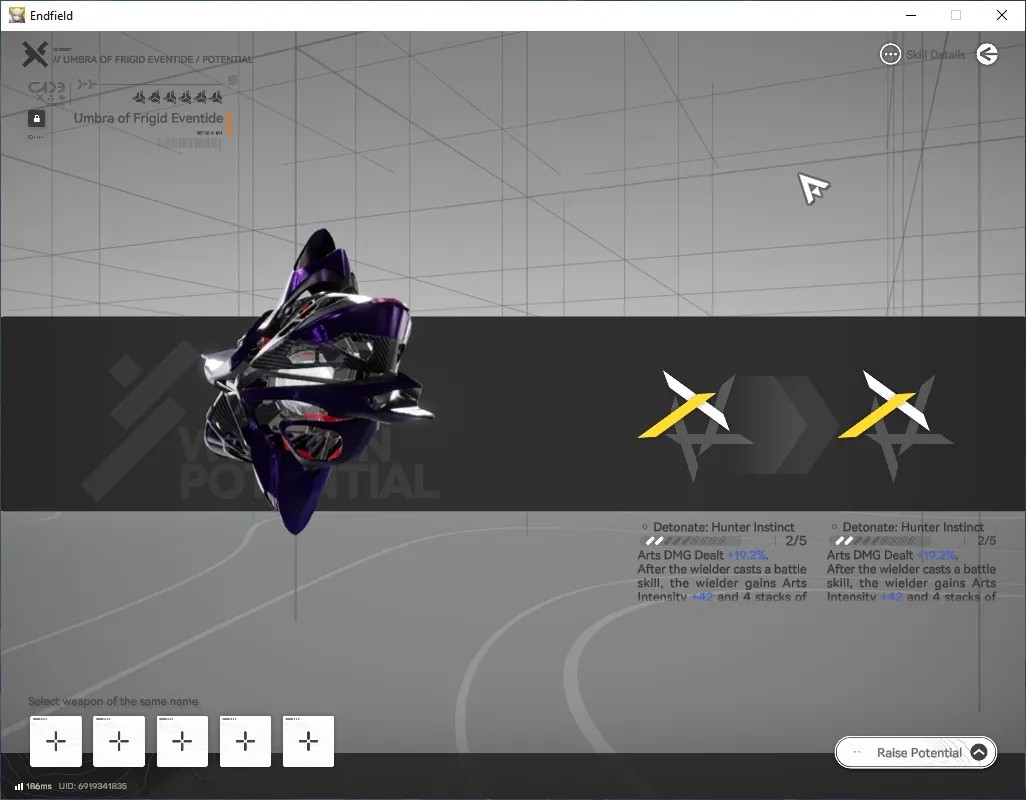The height and width of the screenshot is (800, 1026).
Task: Click the back arrow icon
Action: click(987, 54)
